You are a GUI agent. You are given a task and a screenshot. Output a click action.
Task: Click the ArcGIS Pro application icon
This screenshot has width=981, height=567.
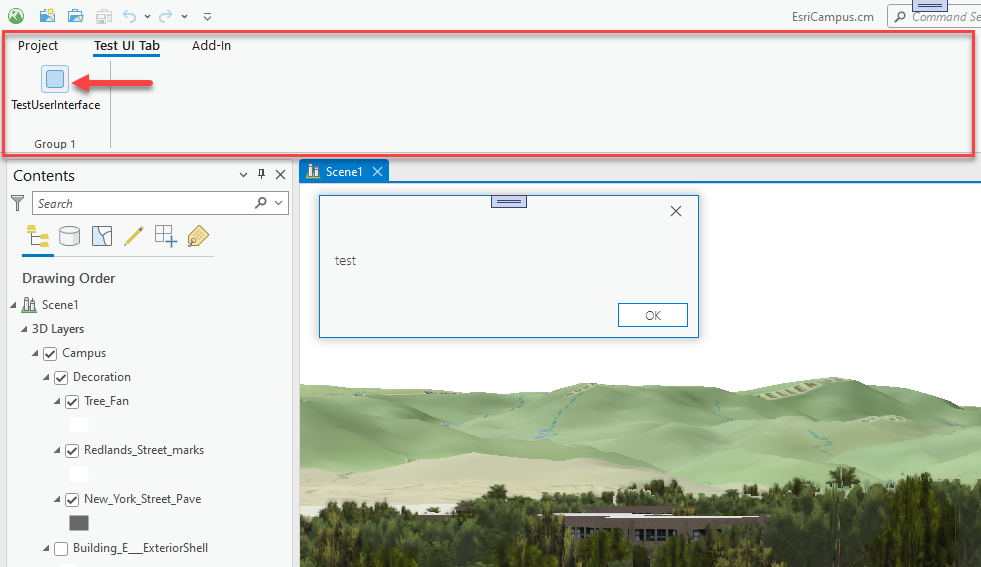click(x=16, y=16)
